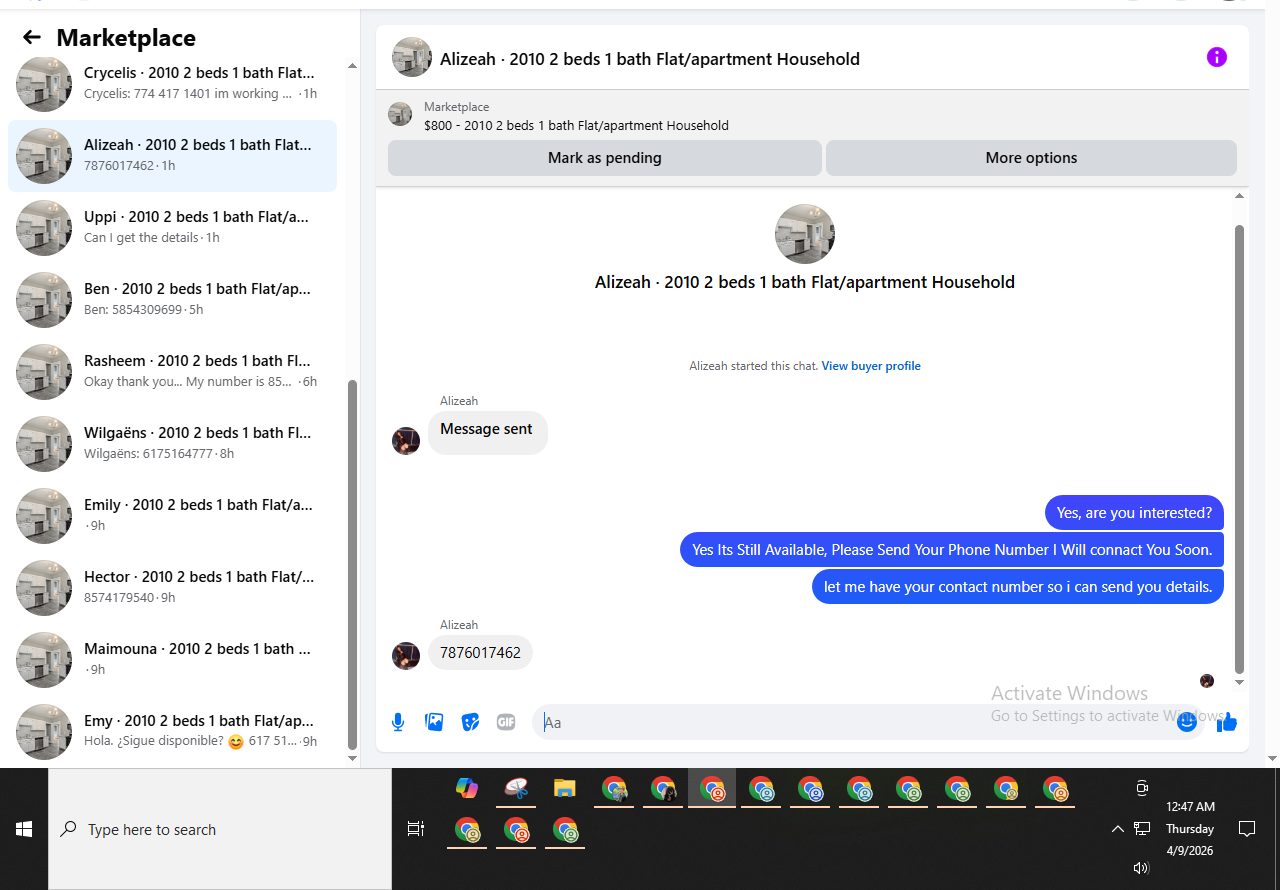This screenshot has width=1280, height=890.
Task: Click the Meet Now camera tray icon
Action: [1142, 788]
